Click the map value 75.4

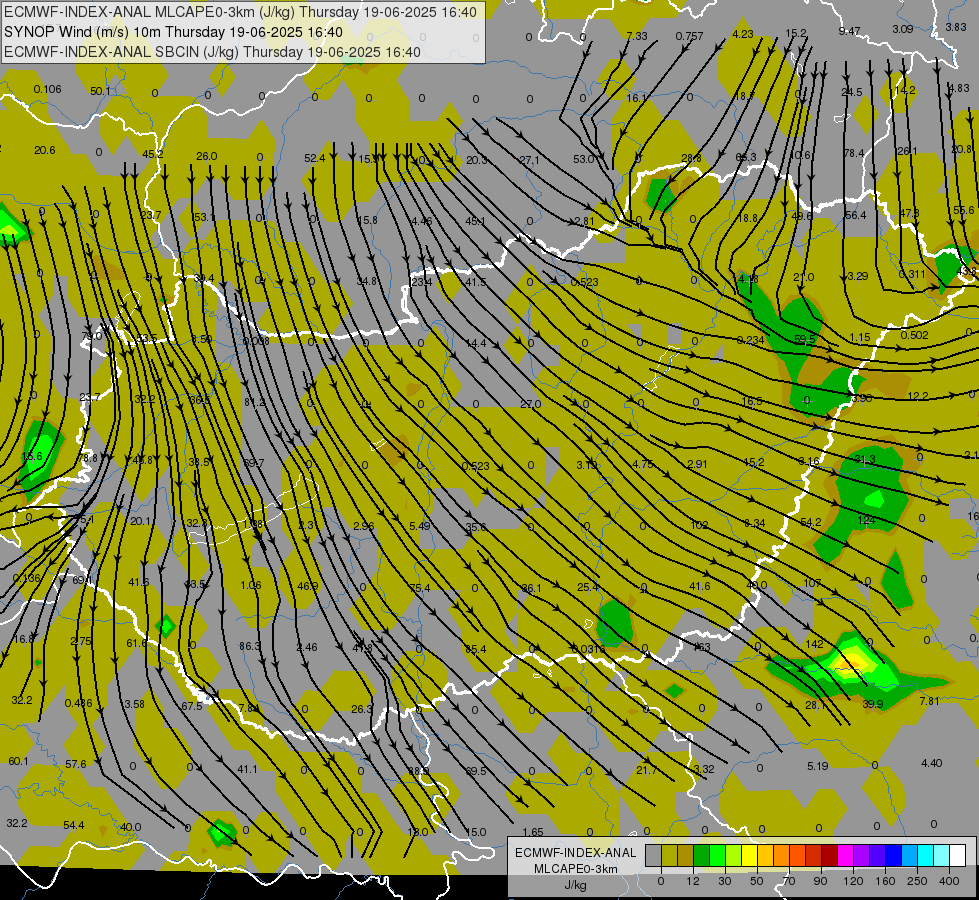[x=420, y=588]
